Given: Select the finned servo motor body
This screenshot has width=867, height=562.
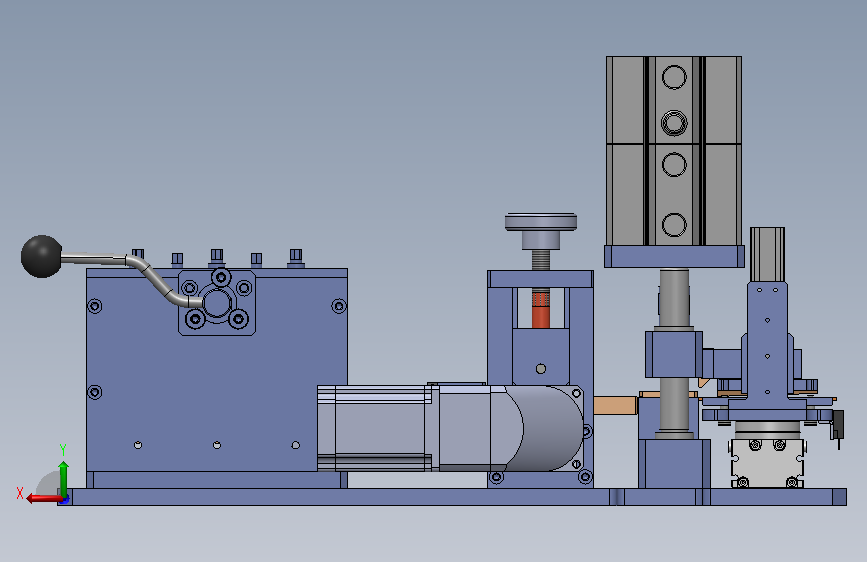Looking at the screenshot, I should (374, 429).
